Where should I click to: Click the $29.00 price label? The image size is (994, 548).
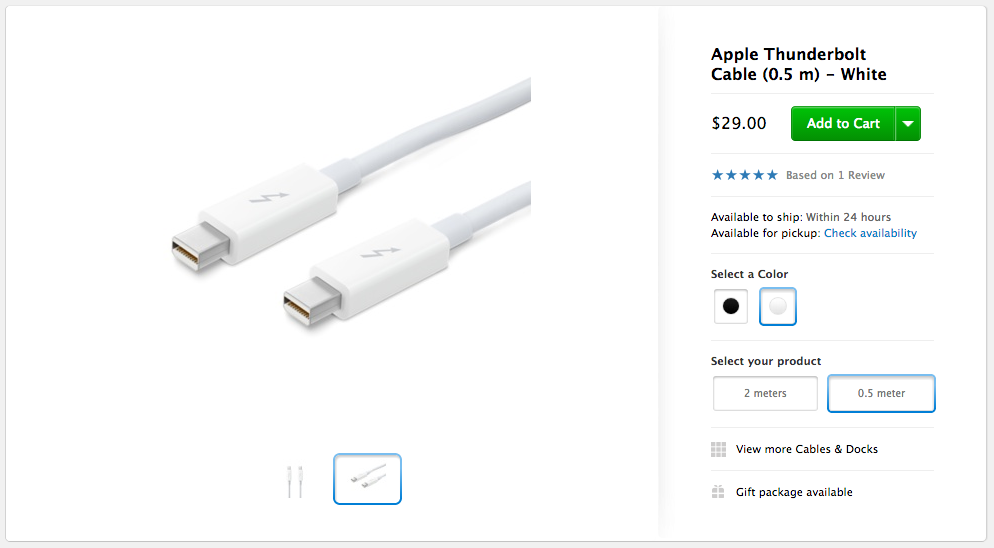pyautogui.click(x=739, y=123)
